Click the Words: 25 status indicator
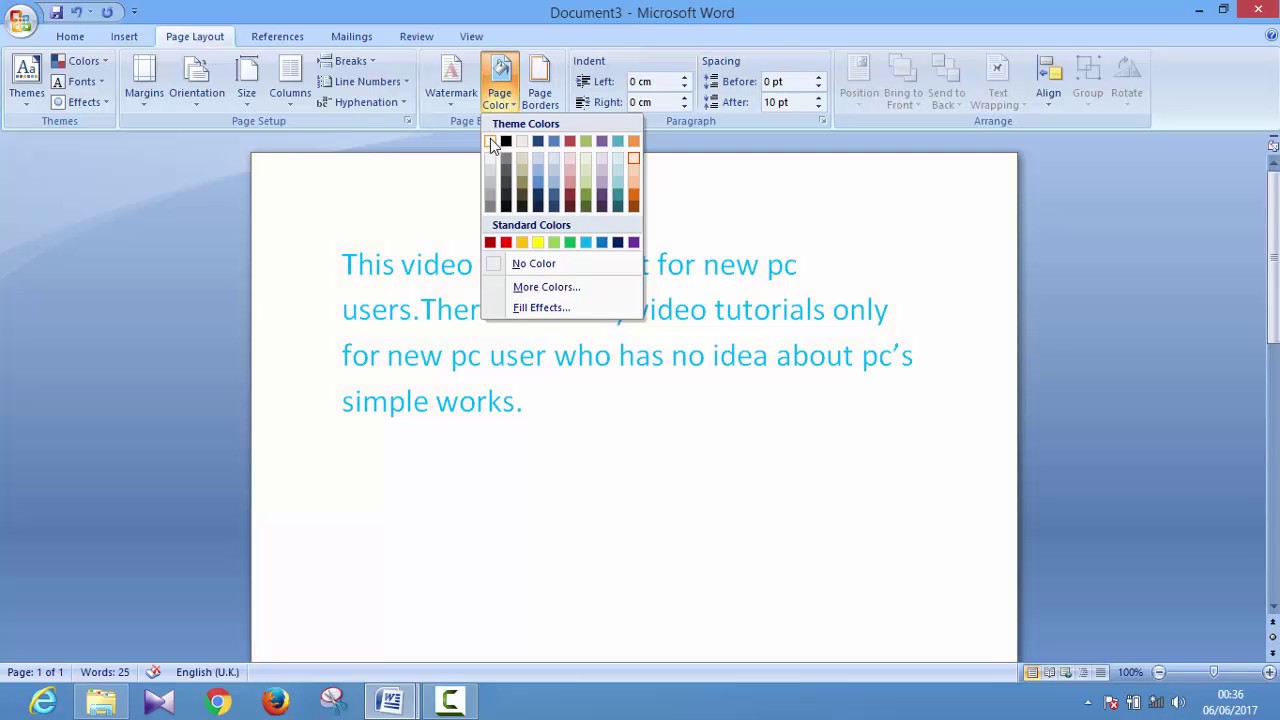 (105, 672)
